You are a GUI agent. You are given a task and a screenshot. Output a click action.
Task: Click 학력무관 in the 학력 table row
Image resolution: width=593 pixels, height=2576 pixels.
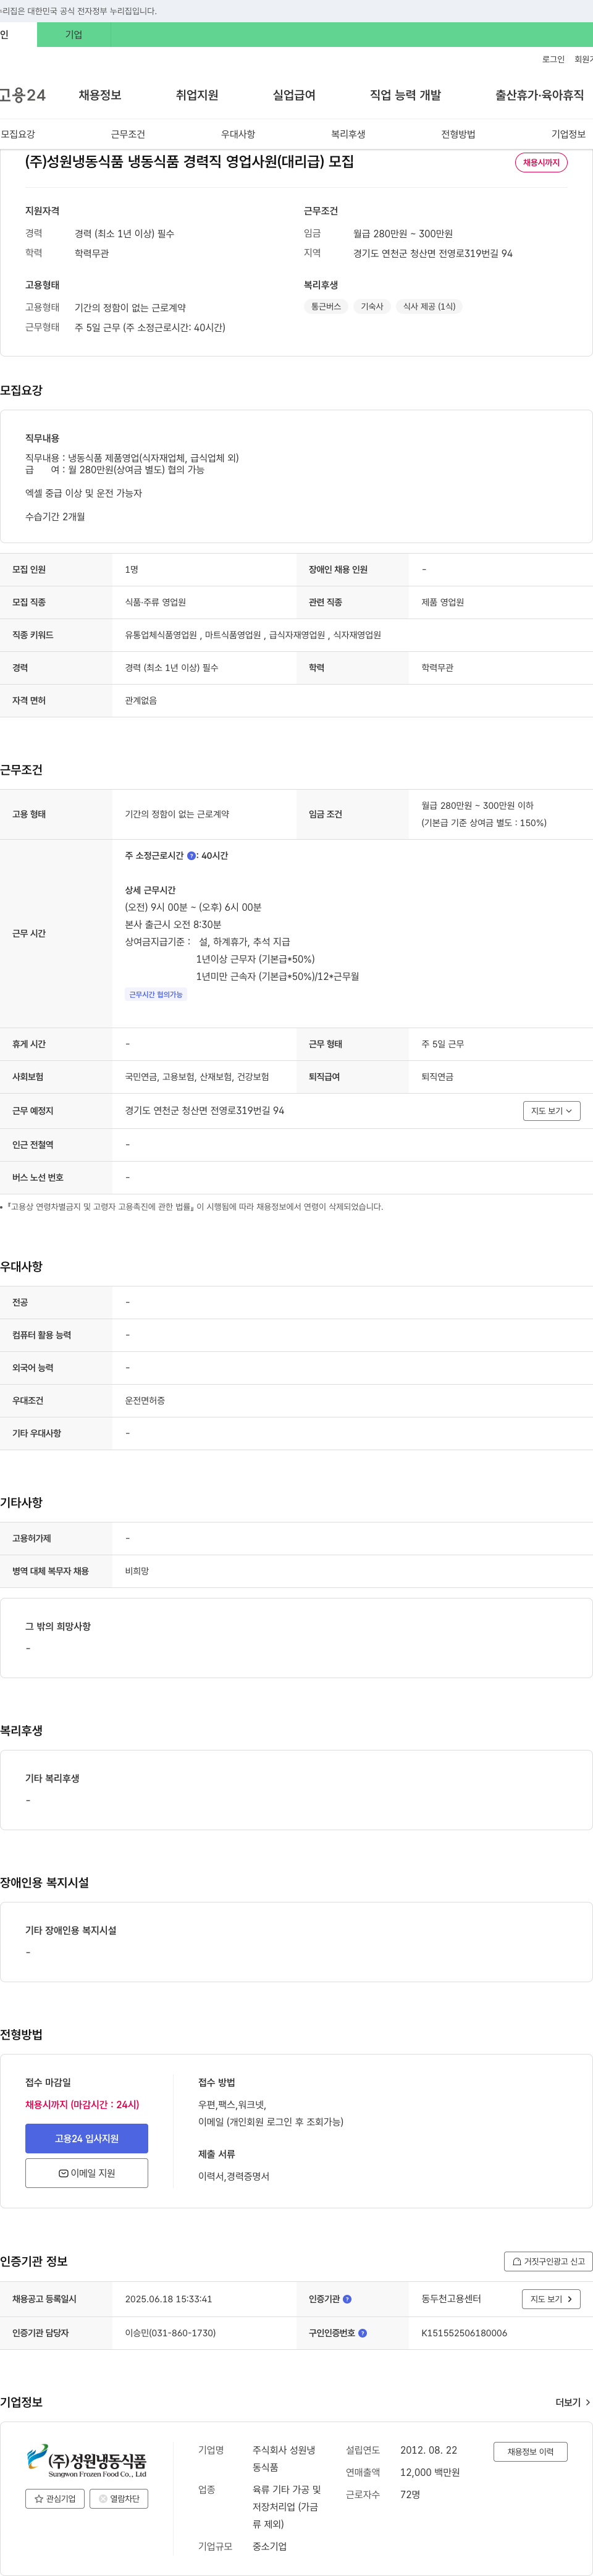click(x=437, y=668)
